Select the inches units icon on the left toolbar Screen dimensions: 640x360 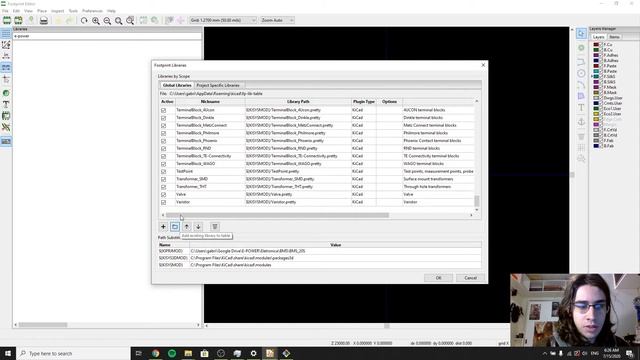pos(6,56)
